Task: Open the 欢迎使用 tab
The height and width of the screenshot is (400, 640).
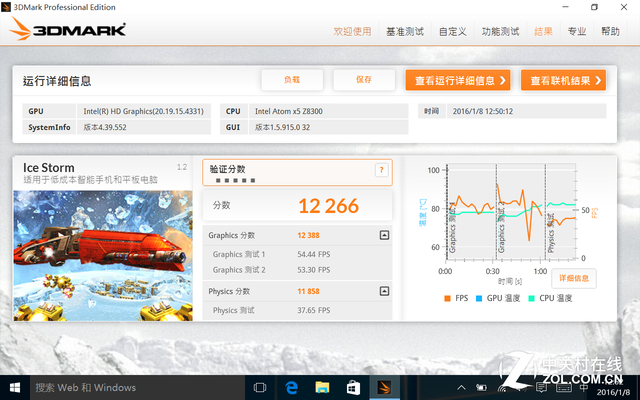Action: pyautogui.click(x=352, y=31)
